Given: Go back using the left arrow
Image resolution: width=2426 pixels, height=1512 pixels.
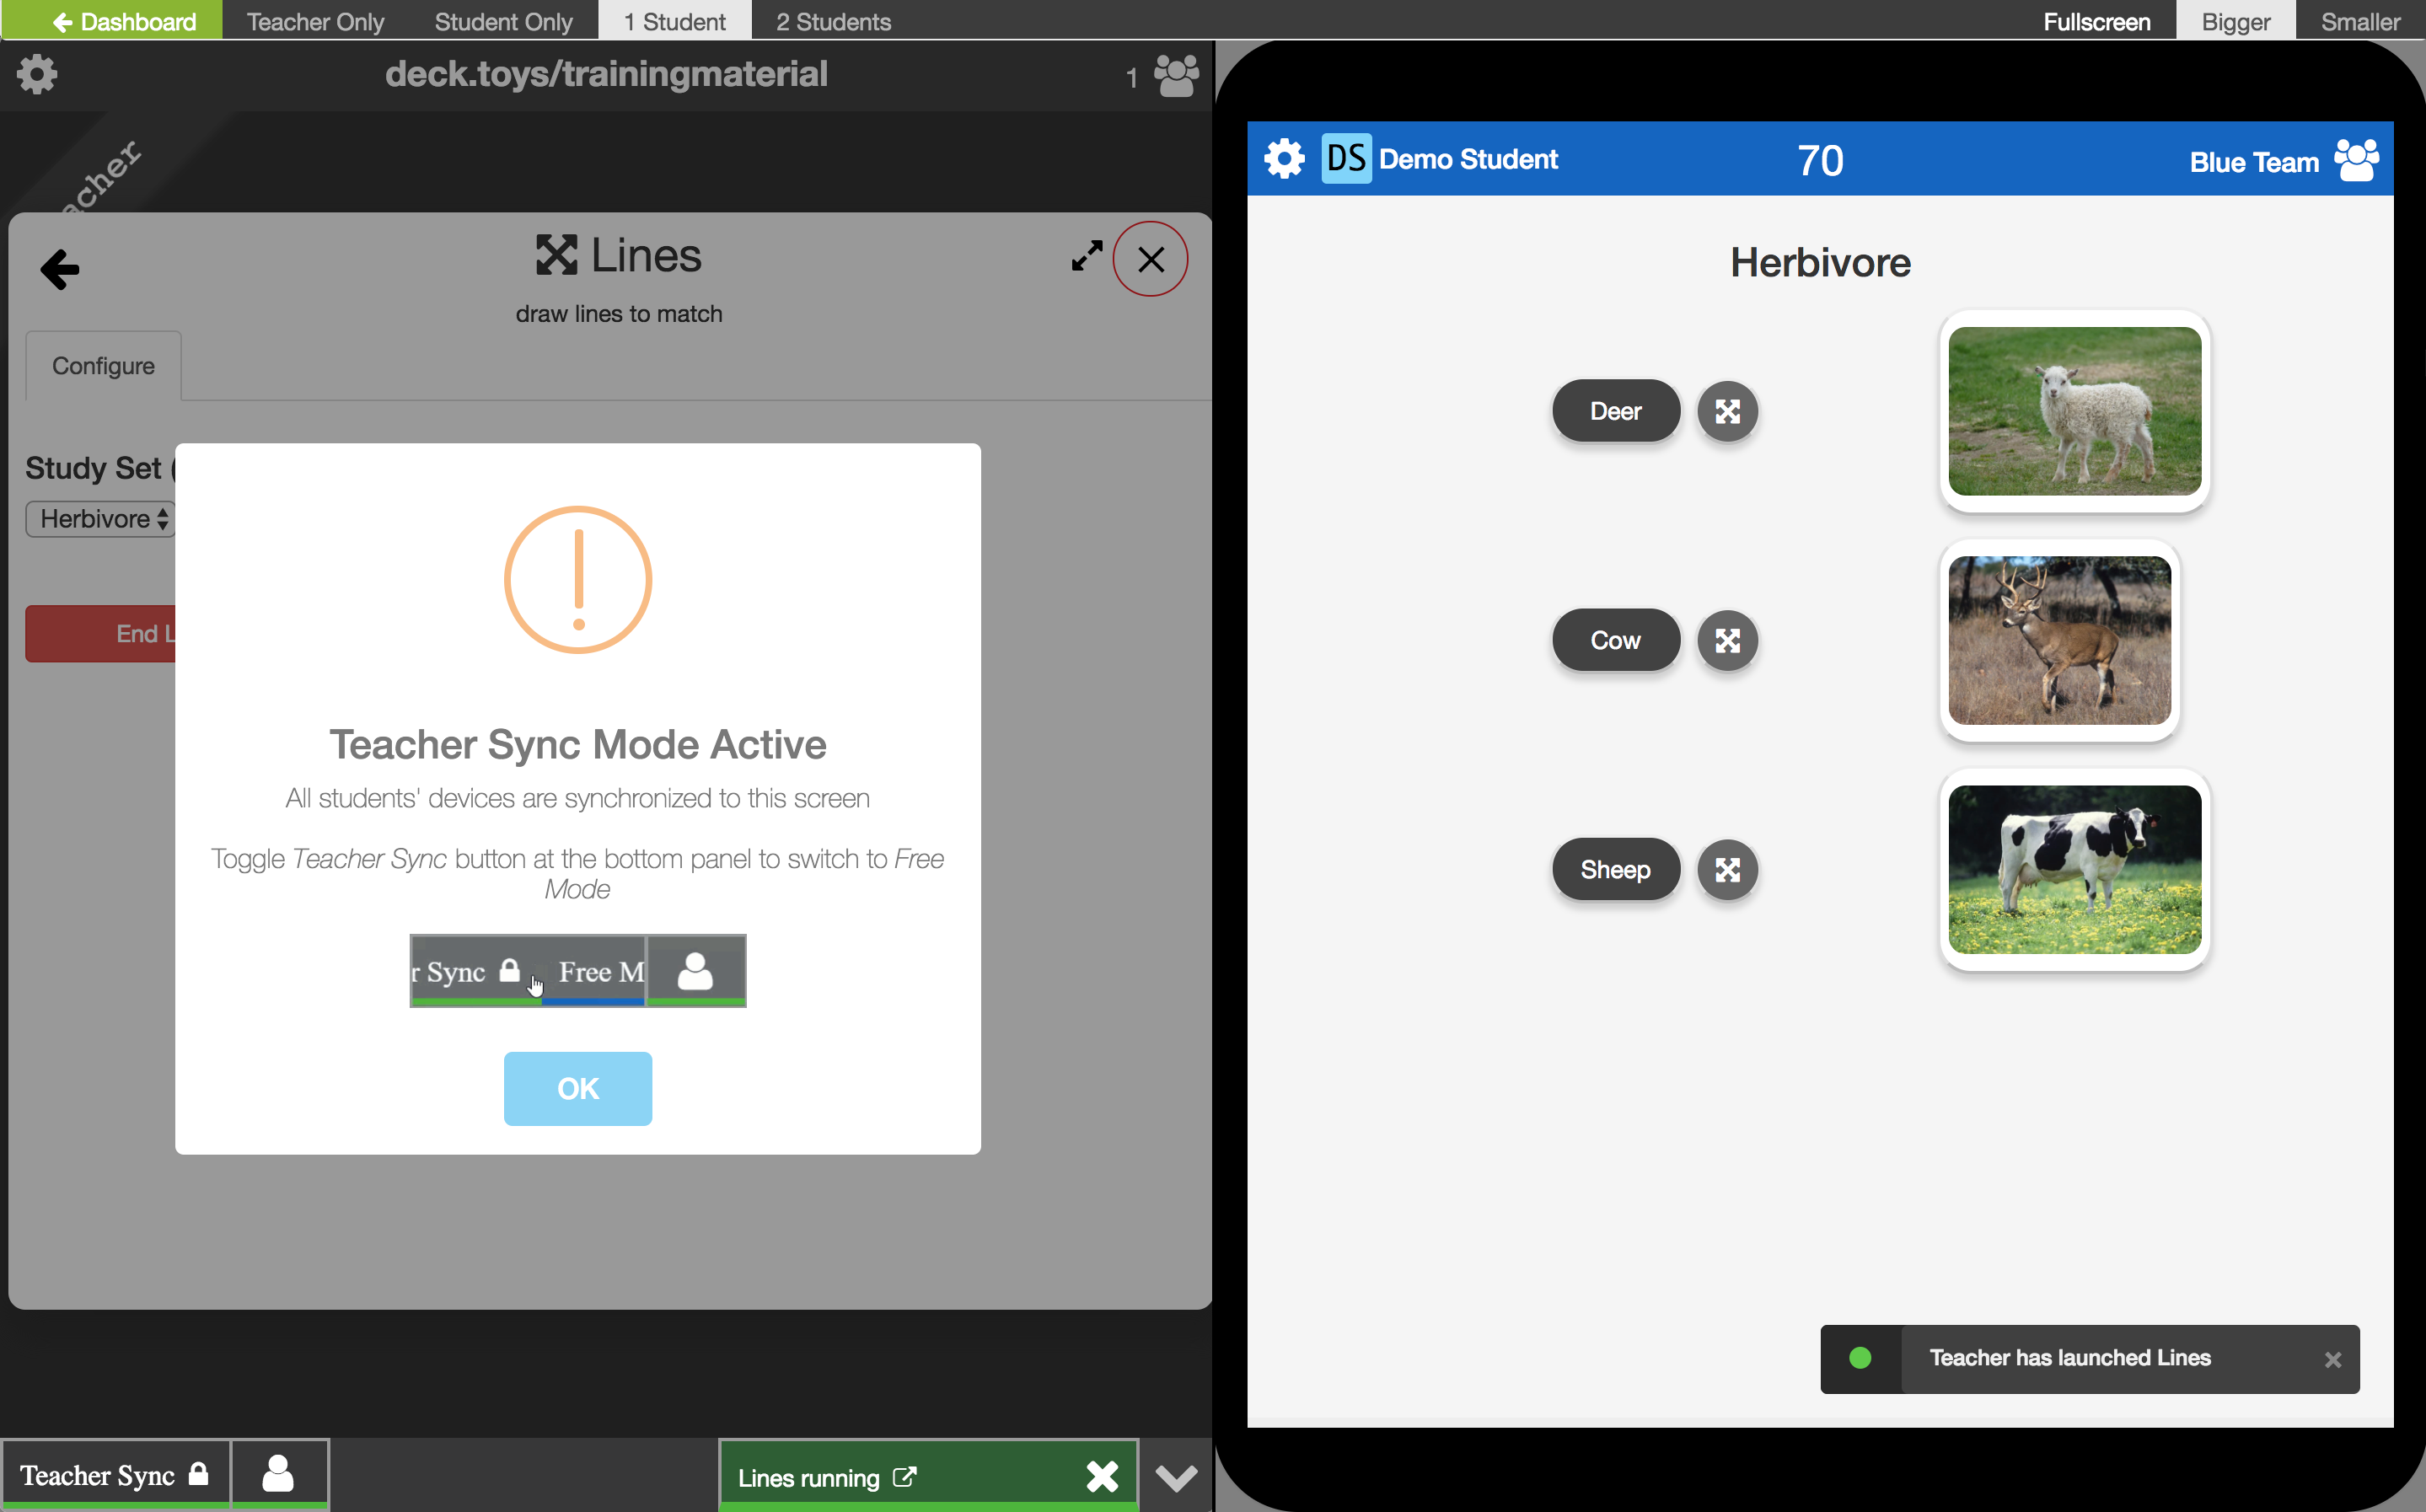Looking at the screenshot, I should (60, 269).
